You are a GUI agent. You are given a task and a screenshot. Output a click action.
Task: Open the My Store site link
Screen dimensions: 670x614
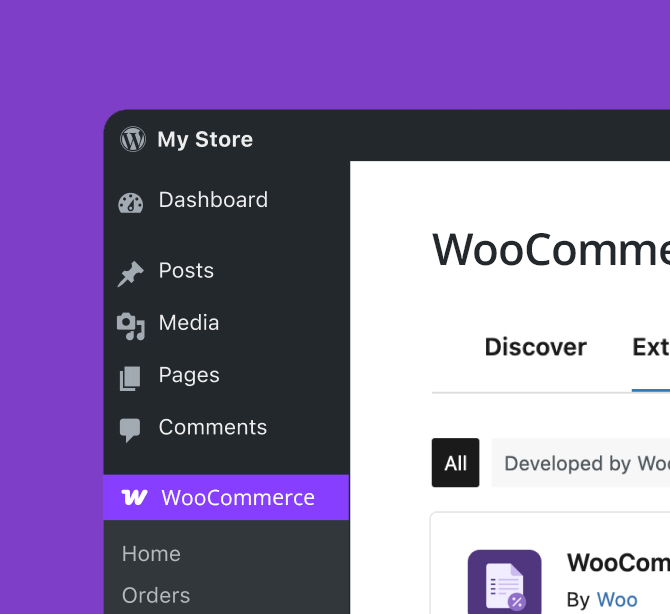205,139
